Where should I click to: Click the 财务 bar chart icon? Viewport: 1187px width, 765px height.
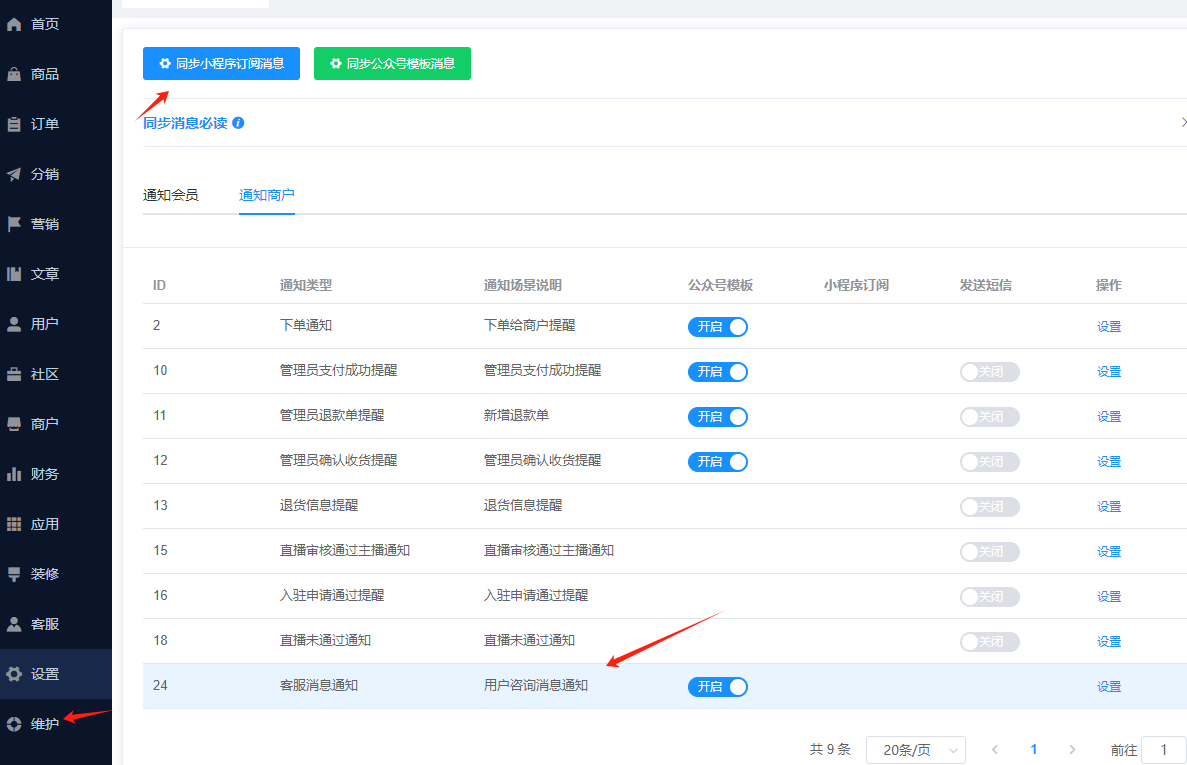(x=14, y=474)
